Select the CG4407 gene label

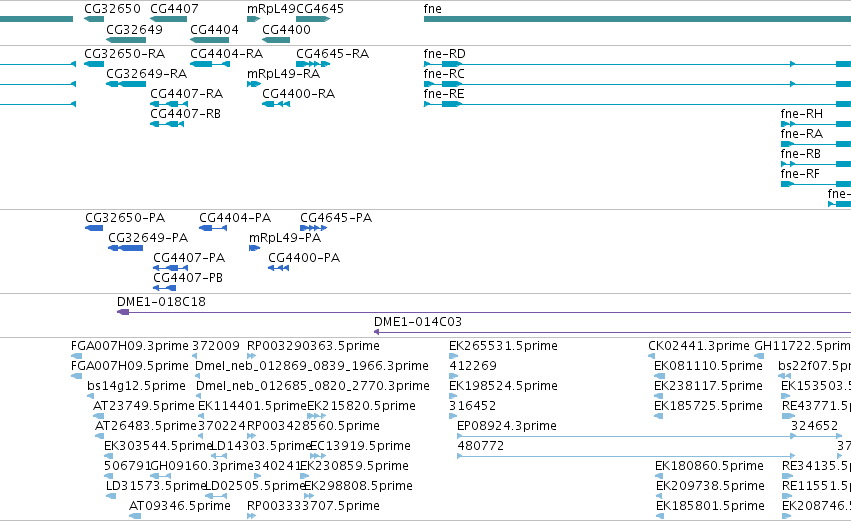(x=174, y=9)
